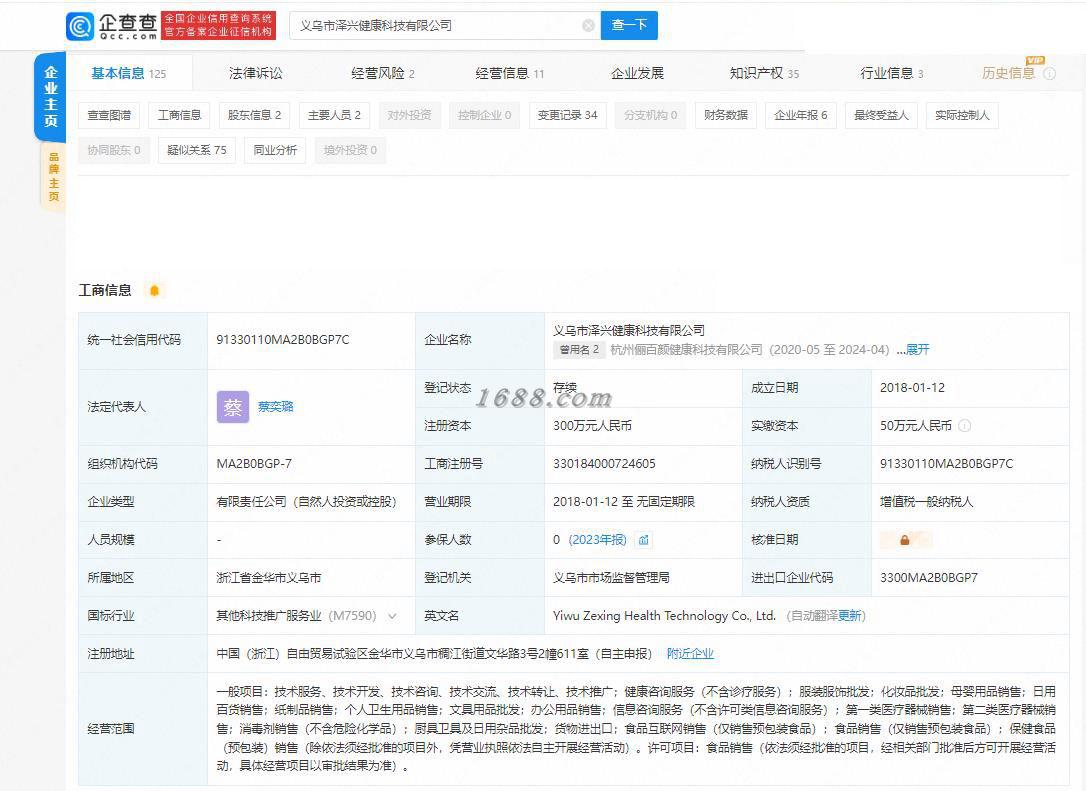The width and height of the screenshot is (1086, 791).
Task: Click the lock icon in 核准日期 row
Action: tap(905, 540)
